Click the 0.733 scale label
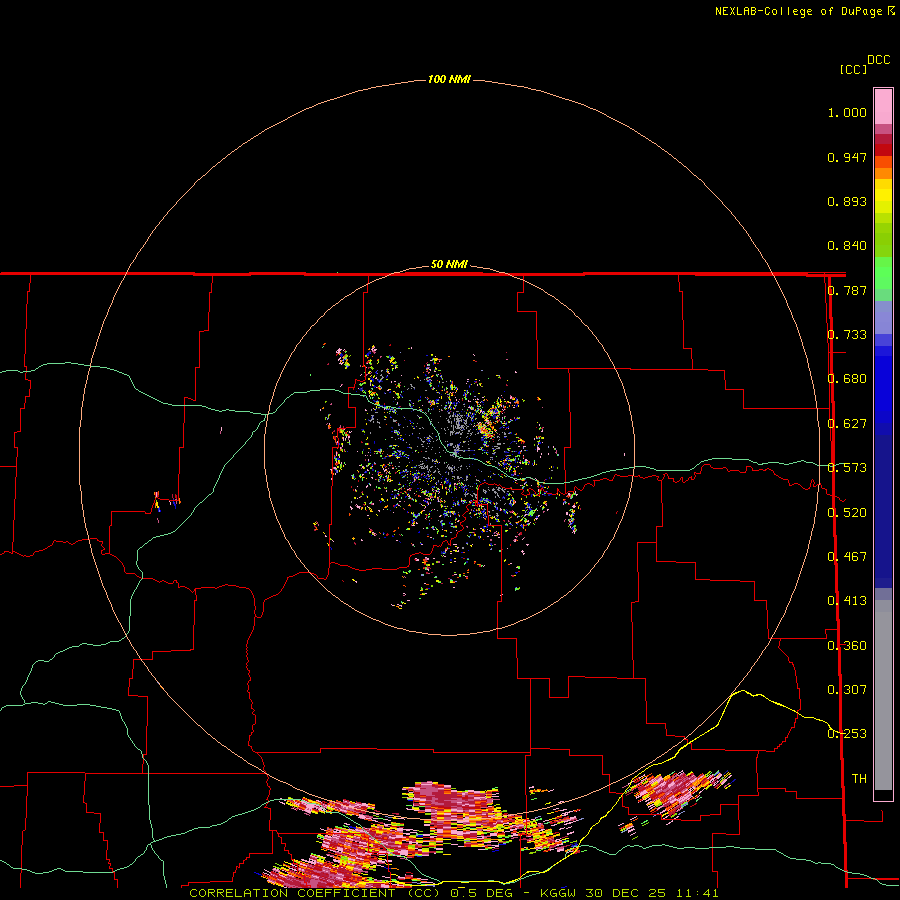Image resolution: width=900 pixels, height=900 pixels. [847, 335]
